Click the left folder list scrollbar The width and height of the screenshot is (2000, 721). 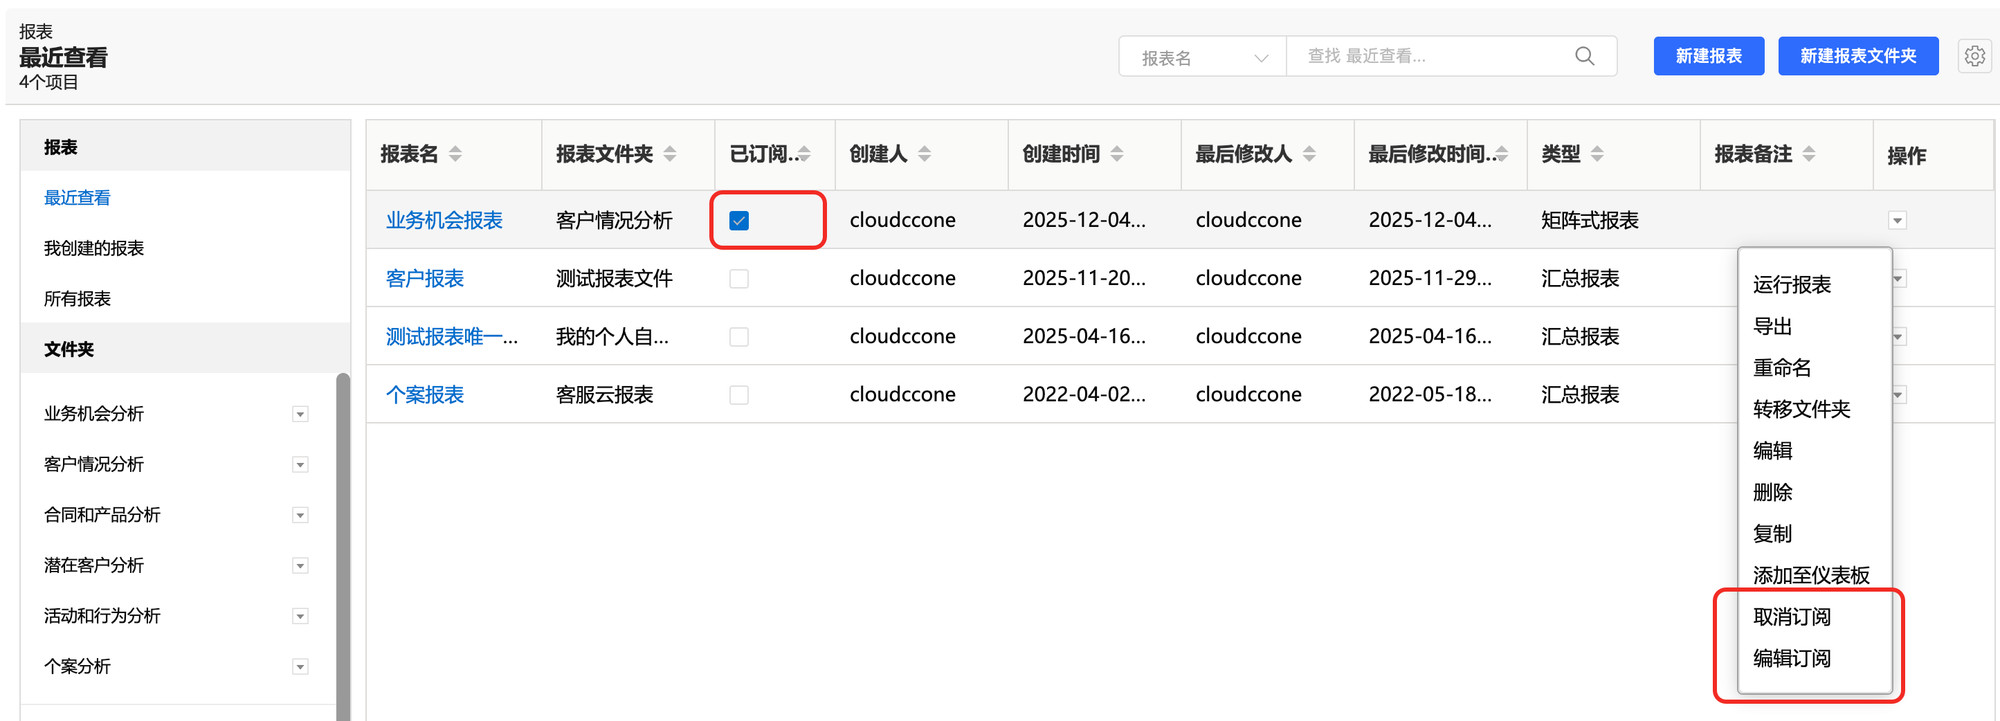click(343, 540)
